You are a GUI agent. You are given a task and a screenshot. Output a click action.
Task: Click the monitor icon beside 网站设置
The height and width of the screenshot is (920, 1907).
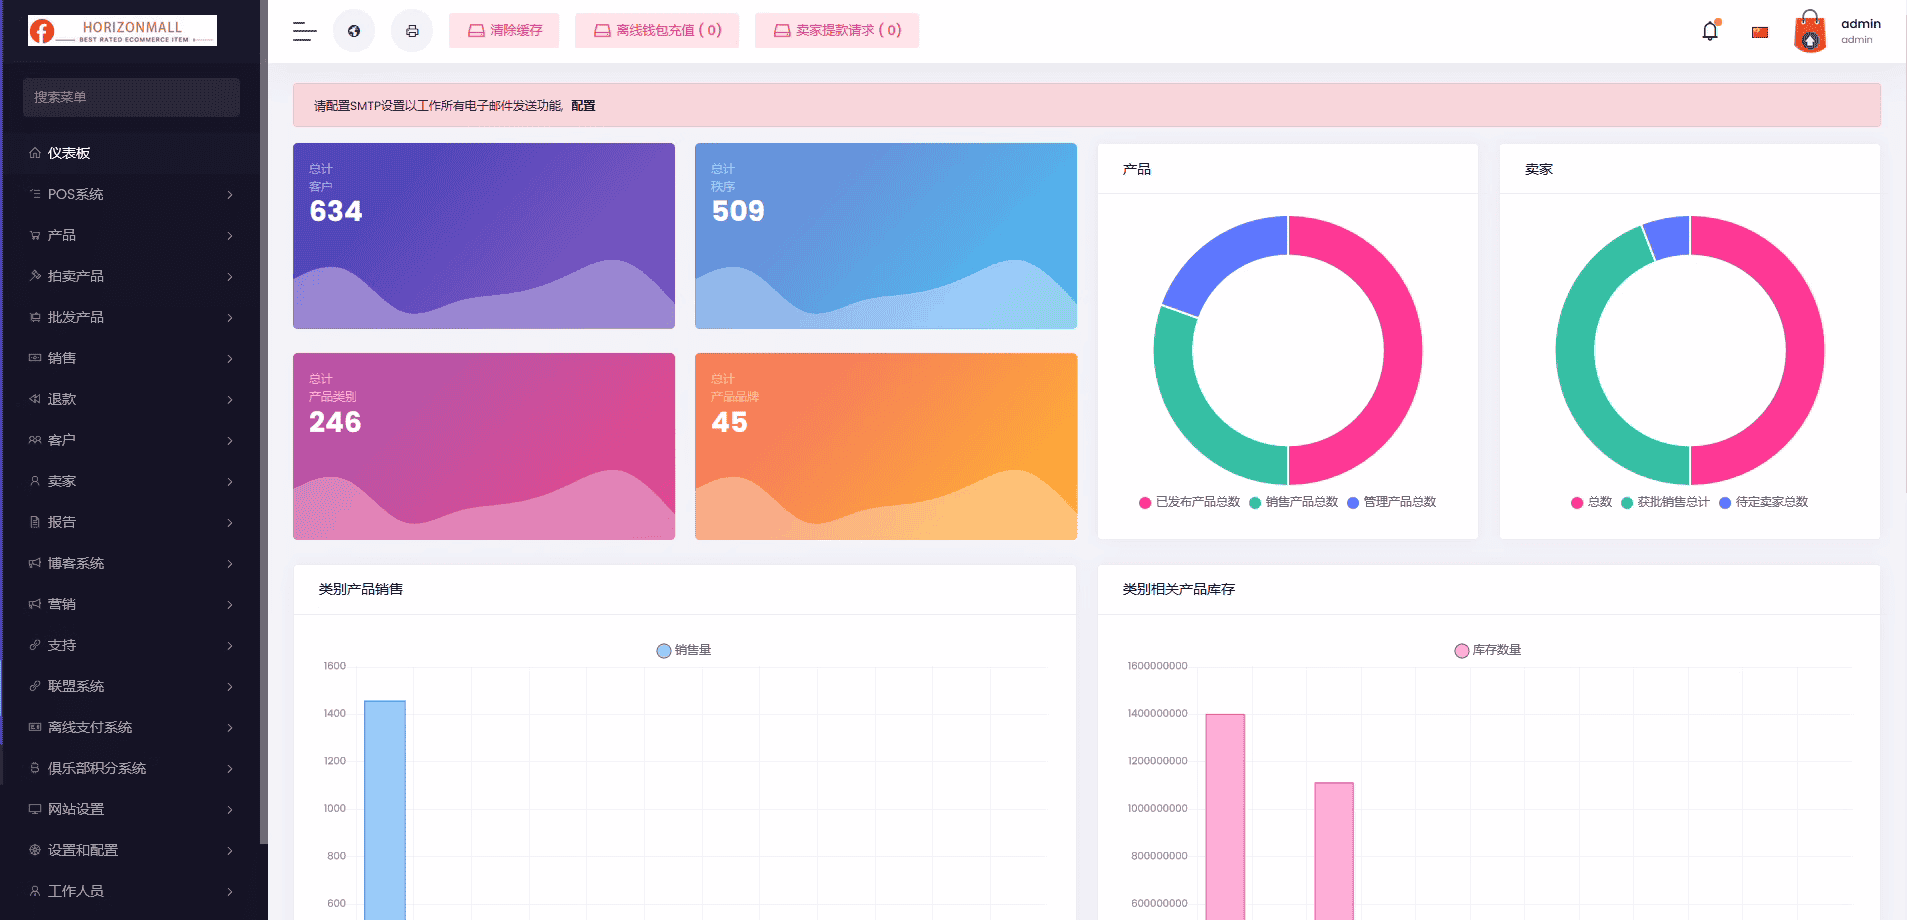35,809
